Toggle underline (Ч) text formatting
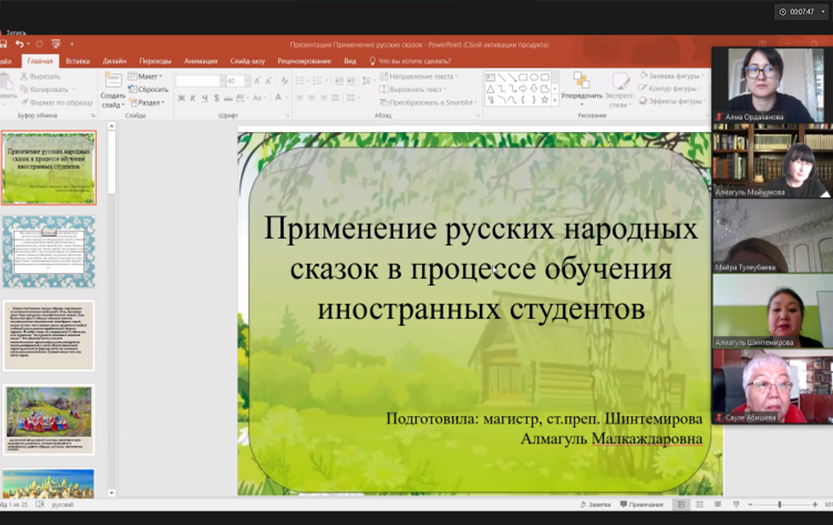This screenshot has width=833, height=525. point(205,98)
